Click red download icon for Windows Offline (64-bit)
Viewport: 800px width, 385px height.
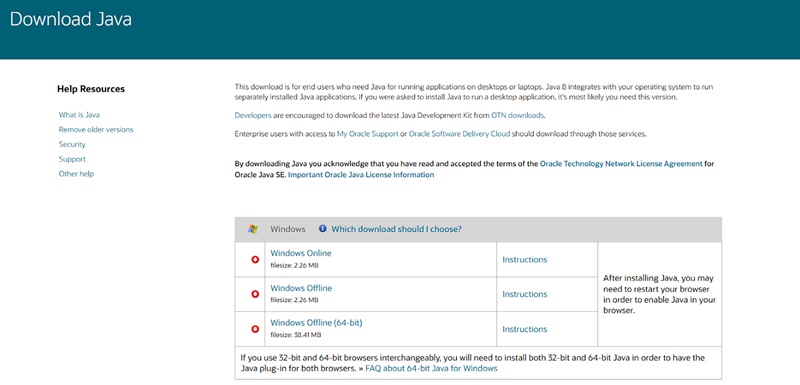tap(255, 329)
